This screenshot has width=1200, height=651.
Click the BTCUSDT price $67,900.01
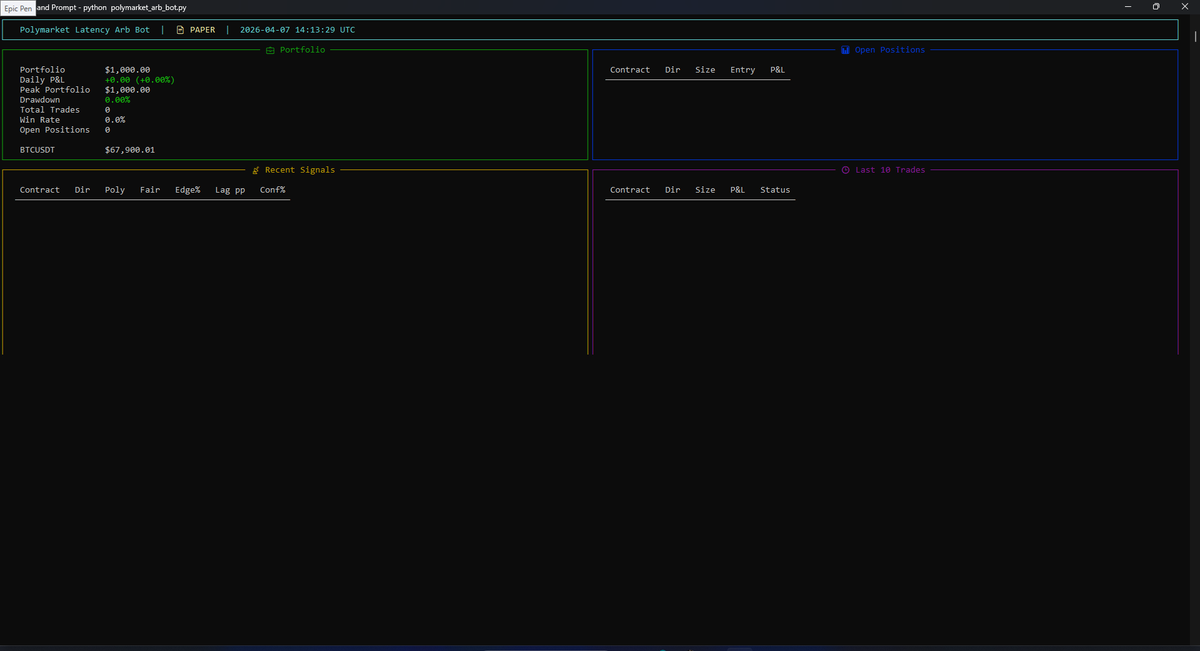(x=130, y=150)
